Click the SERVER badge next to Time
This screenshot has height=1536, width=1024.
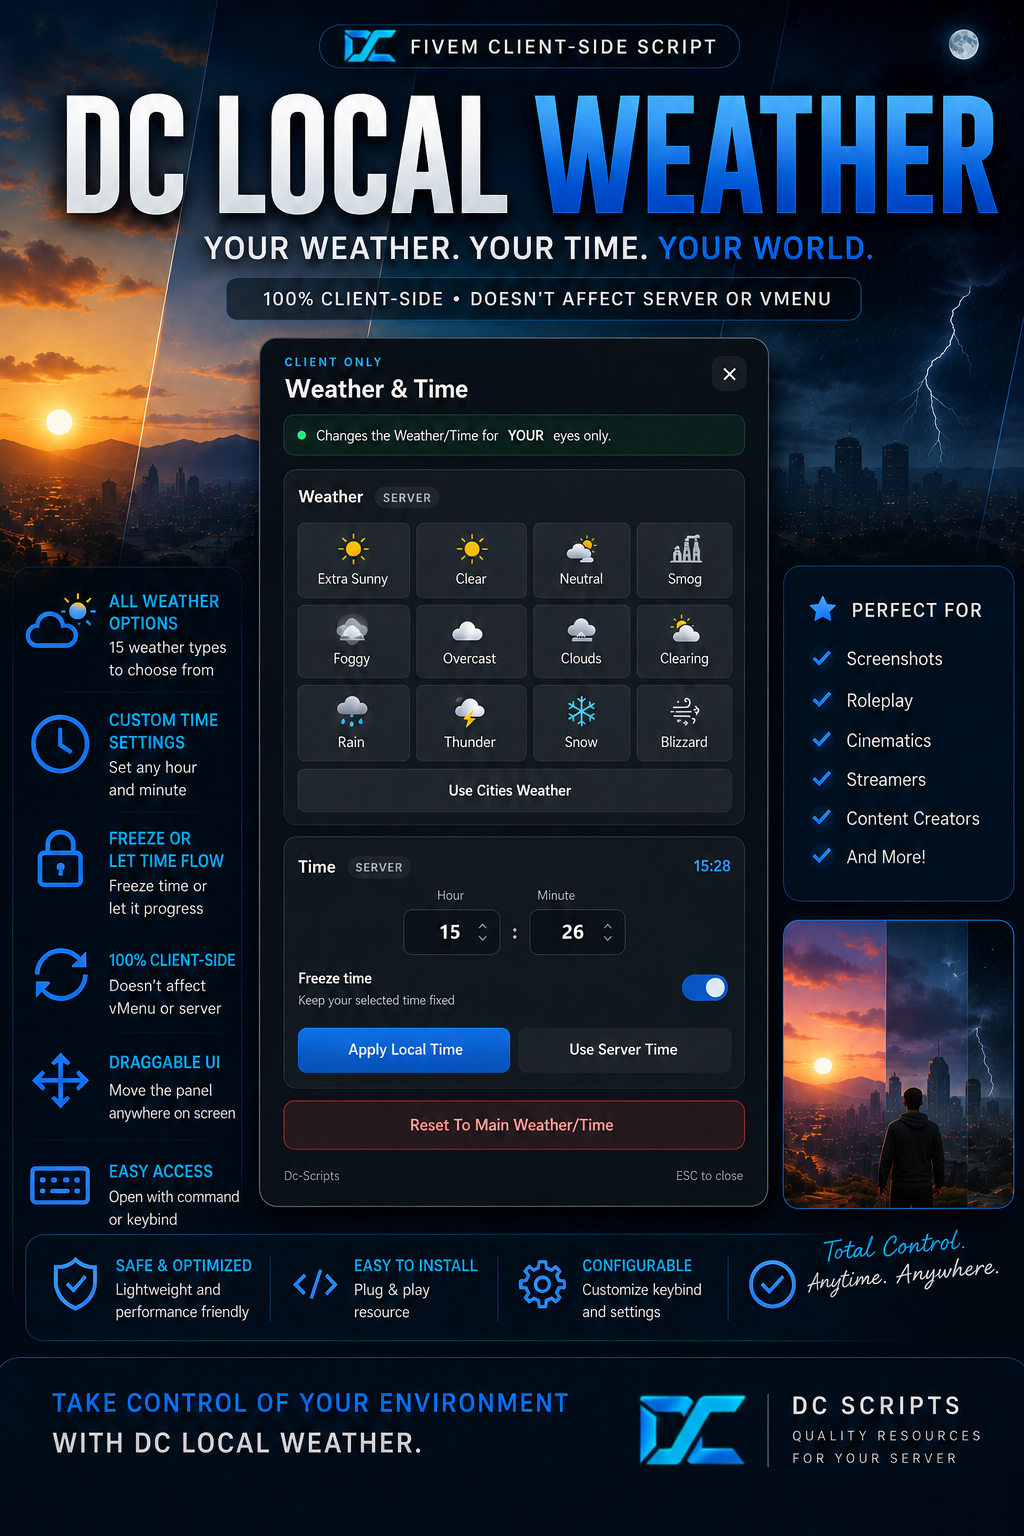(379, 868)
